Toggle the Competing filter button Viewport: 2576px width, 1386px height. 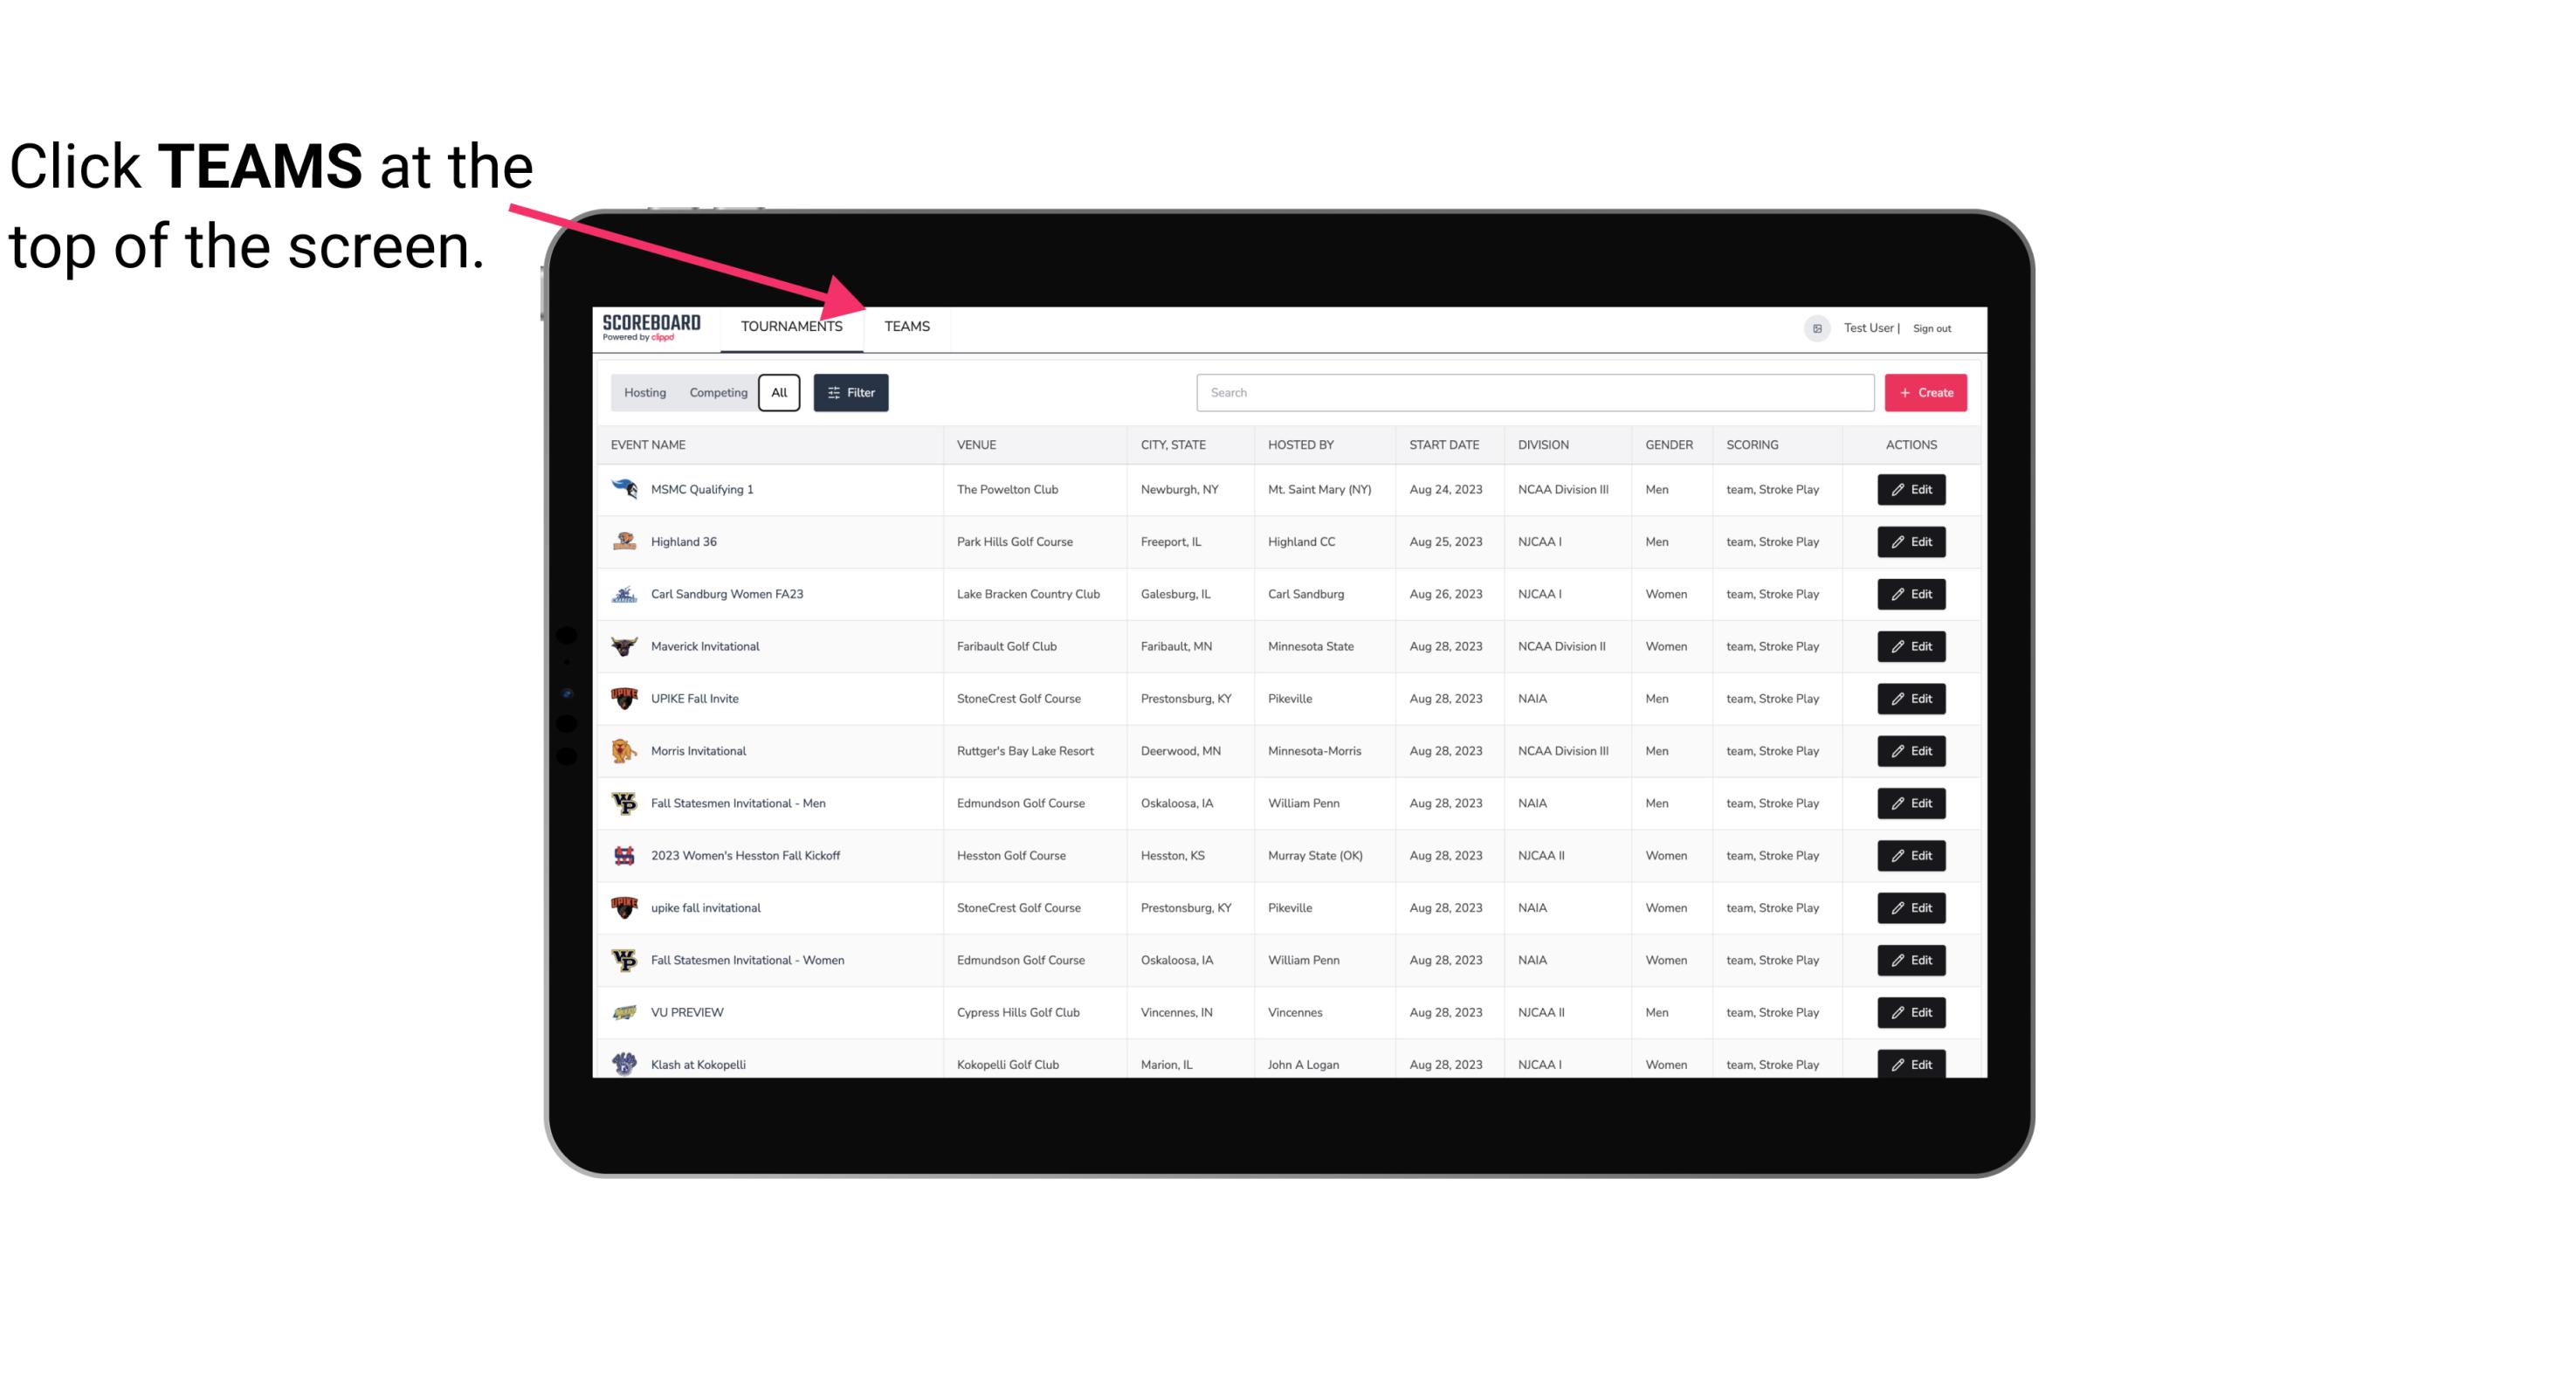[717, 391]
